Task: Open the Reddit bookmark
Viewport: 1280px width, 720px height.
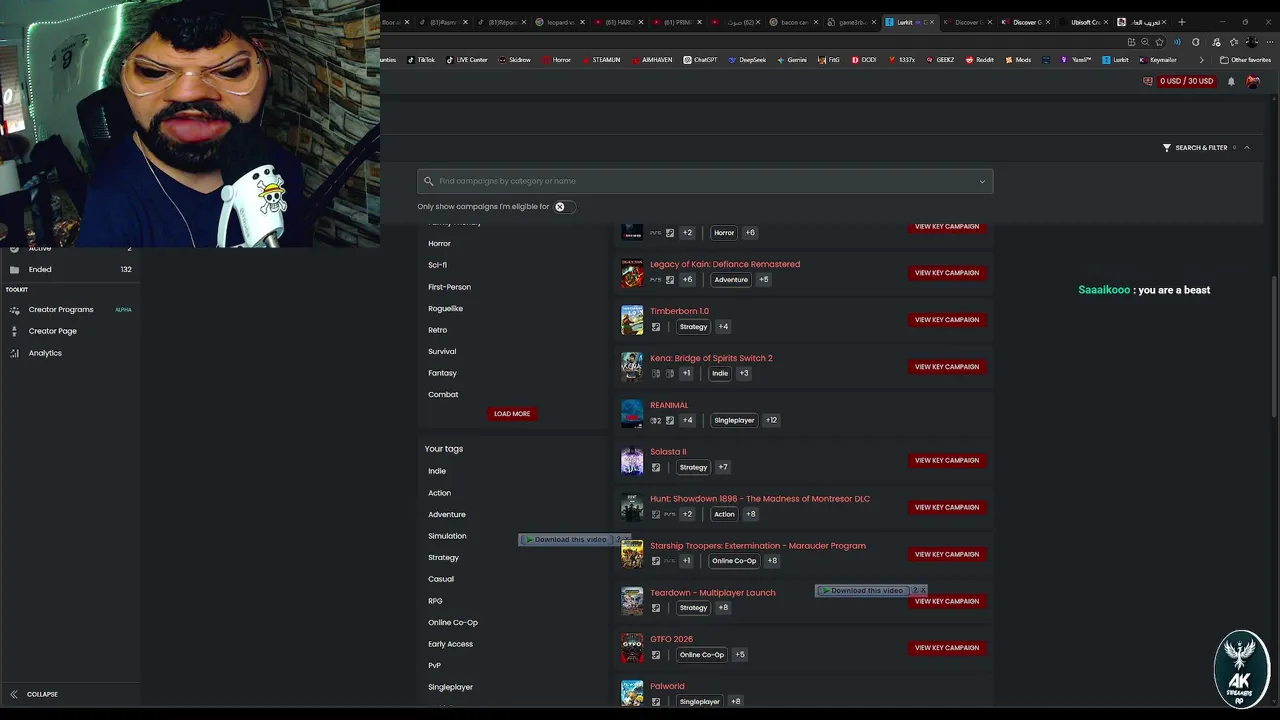Action: (980, 60)
